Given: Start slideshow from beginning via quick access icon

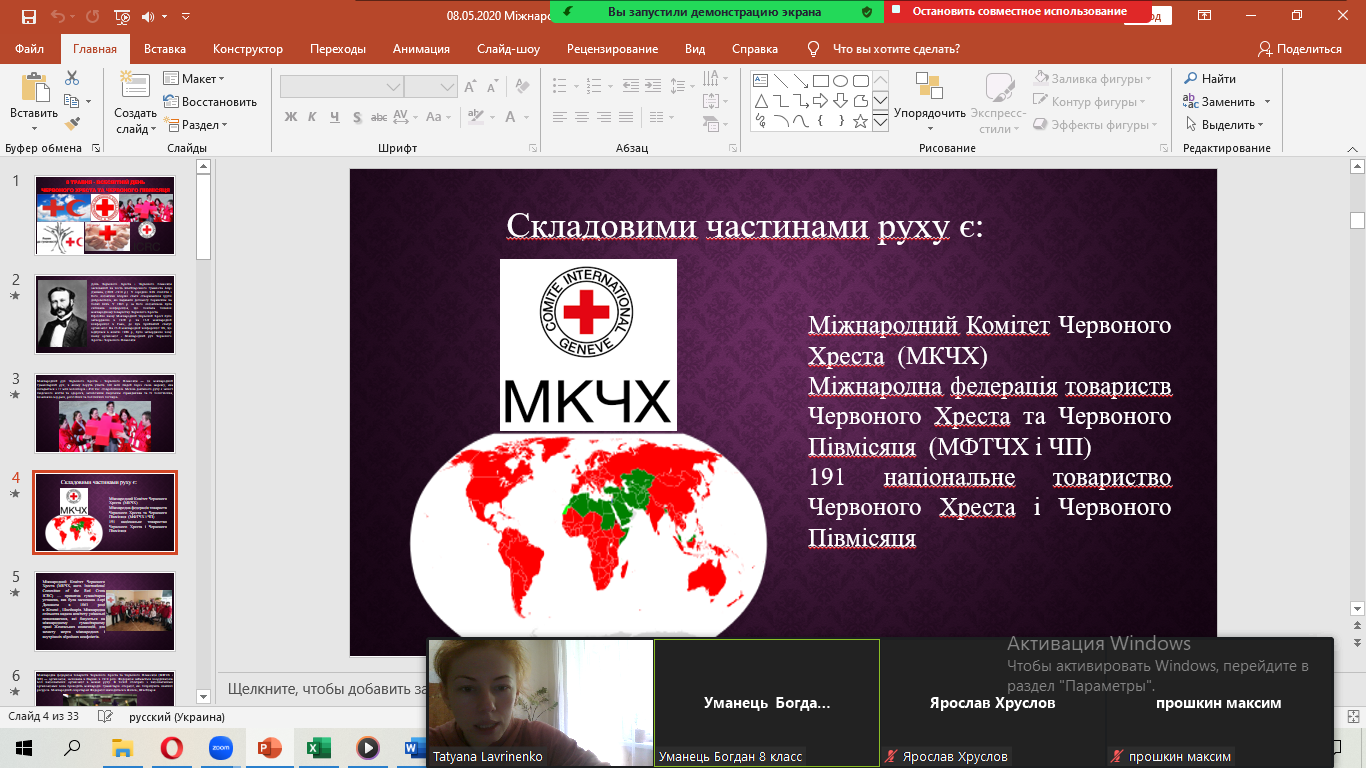Looking at the screenshot, I should pos(121,16).
